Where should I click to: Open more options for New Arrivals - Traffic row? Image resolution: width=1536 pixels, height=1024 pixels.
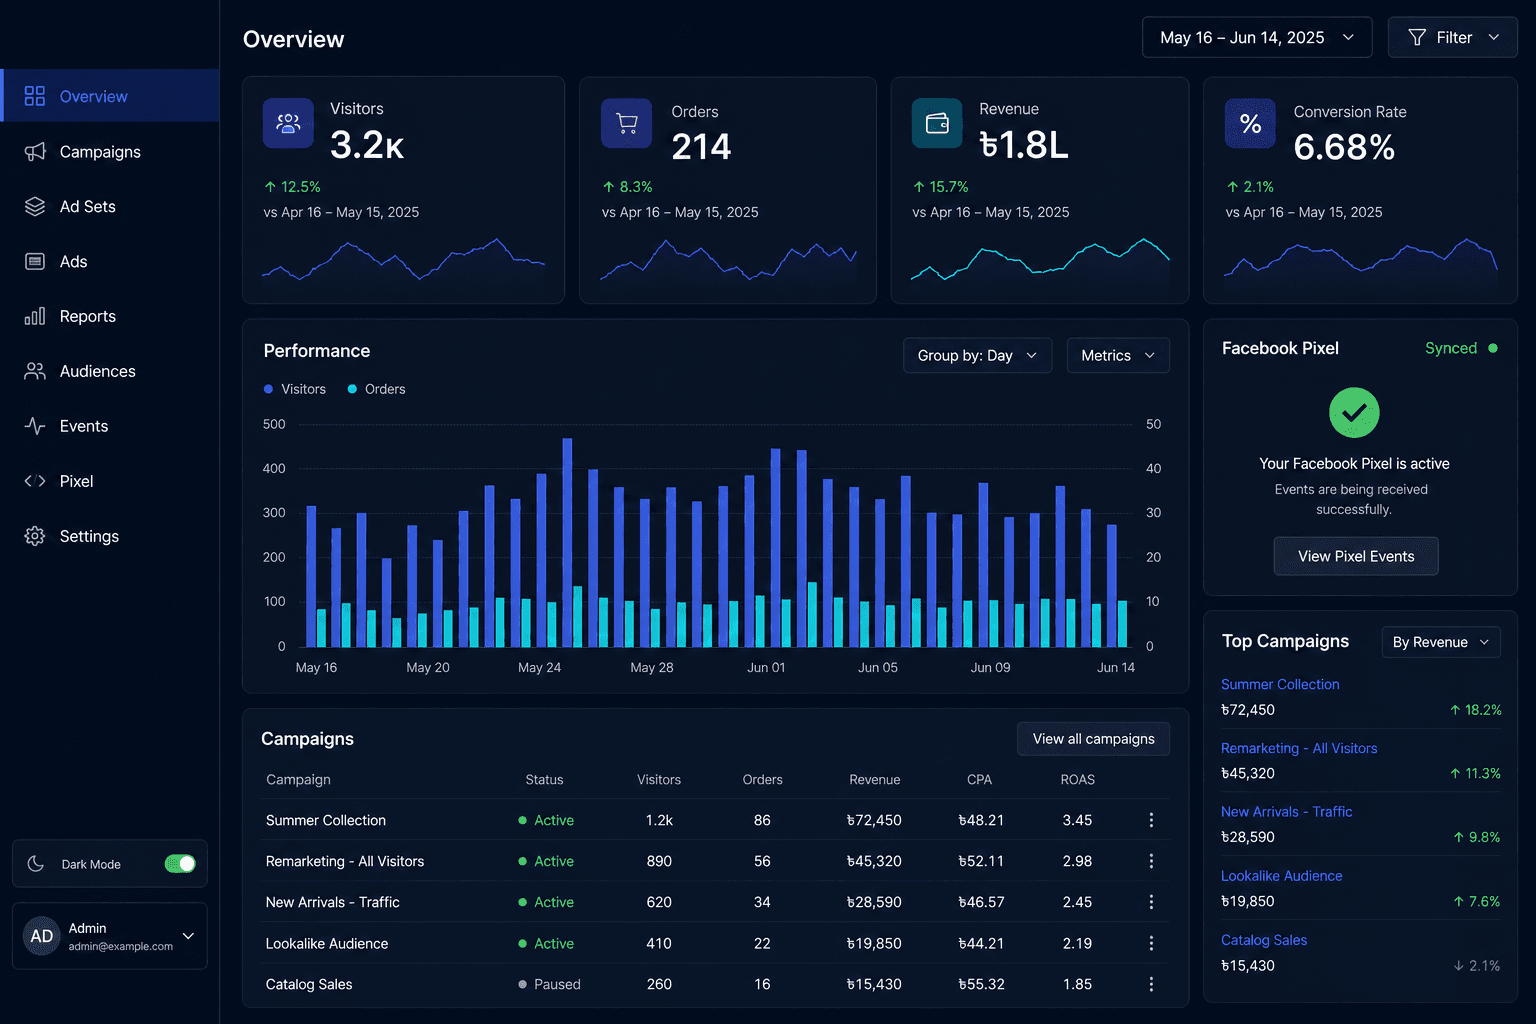[1151, 902]
